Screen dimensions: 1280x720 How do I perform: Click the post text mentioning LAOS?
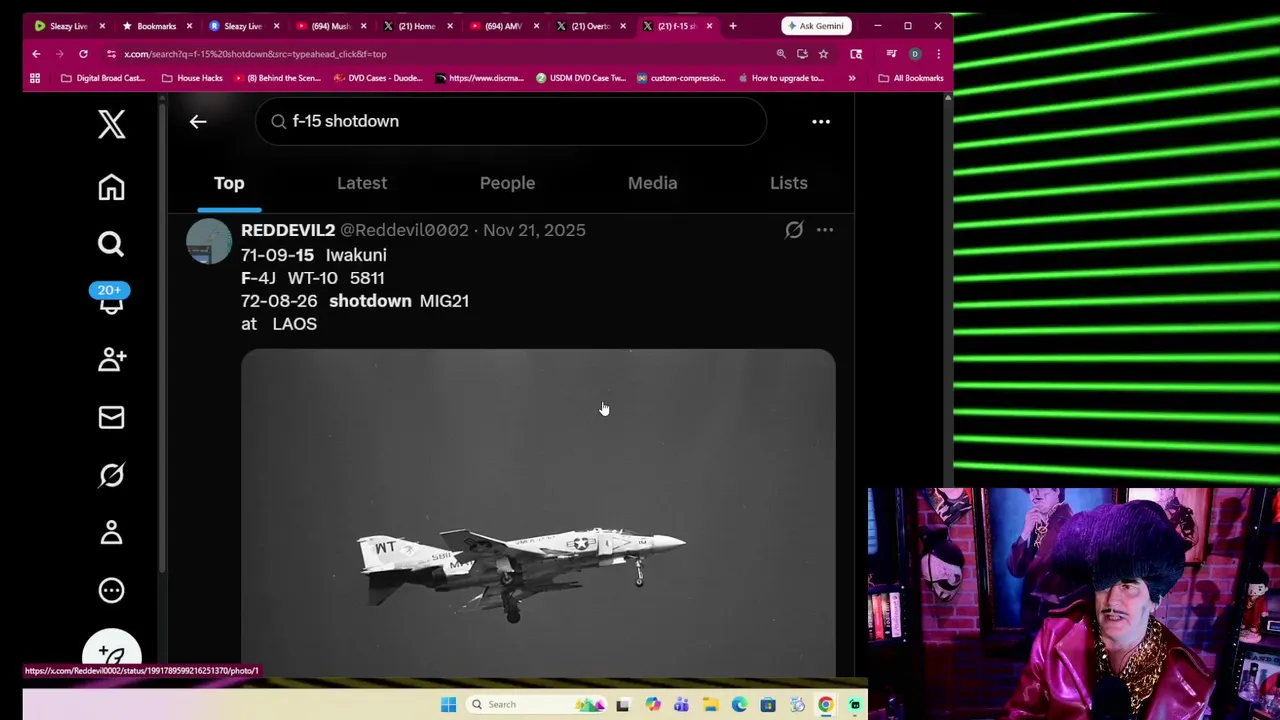[355, 289]
